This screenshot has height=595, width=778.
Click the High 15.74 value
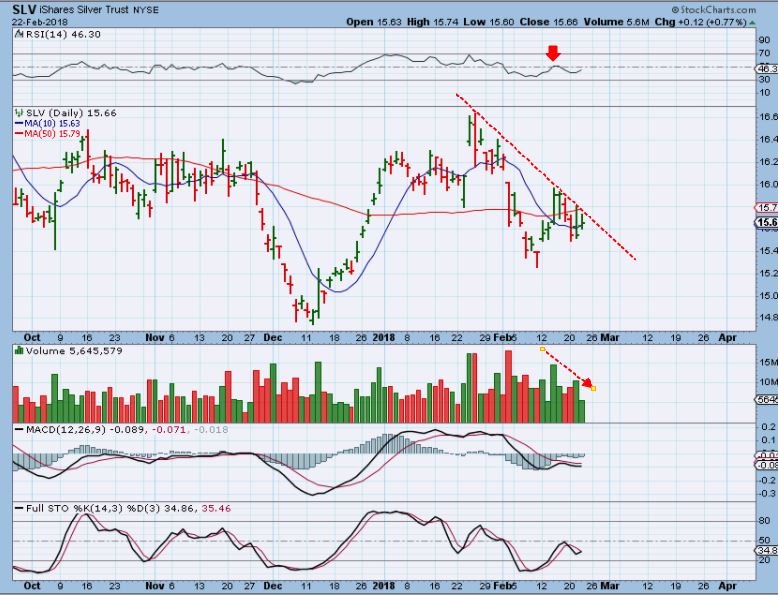433,22
